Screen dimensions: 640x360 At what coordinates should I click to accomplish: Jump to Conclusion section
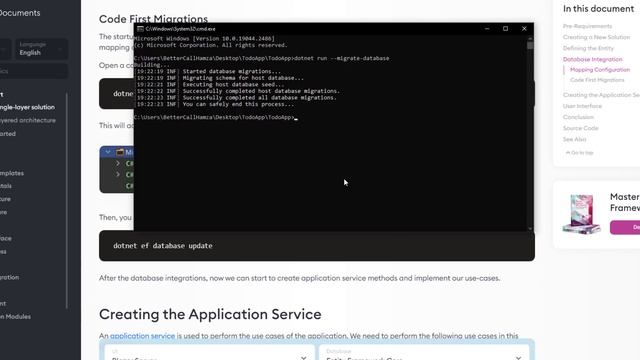click(578, 117)
